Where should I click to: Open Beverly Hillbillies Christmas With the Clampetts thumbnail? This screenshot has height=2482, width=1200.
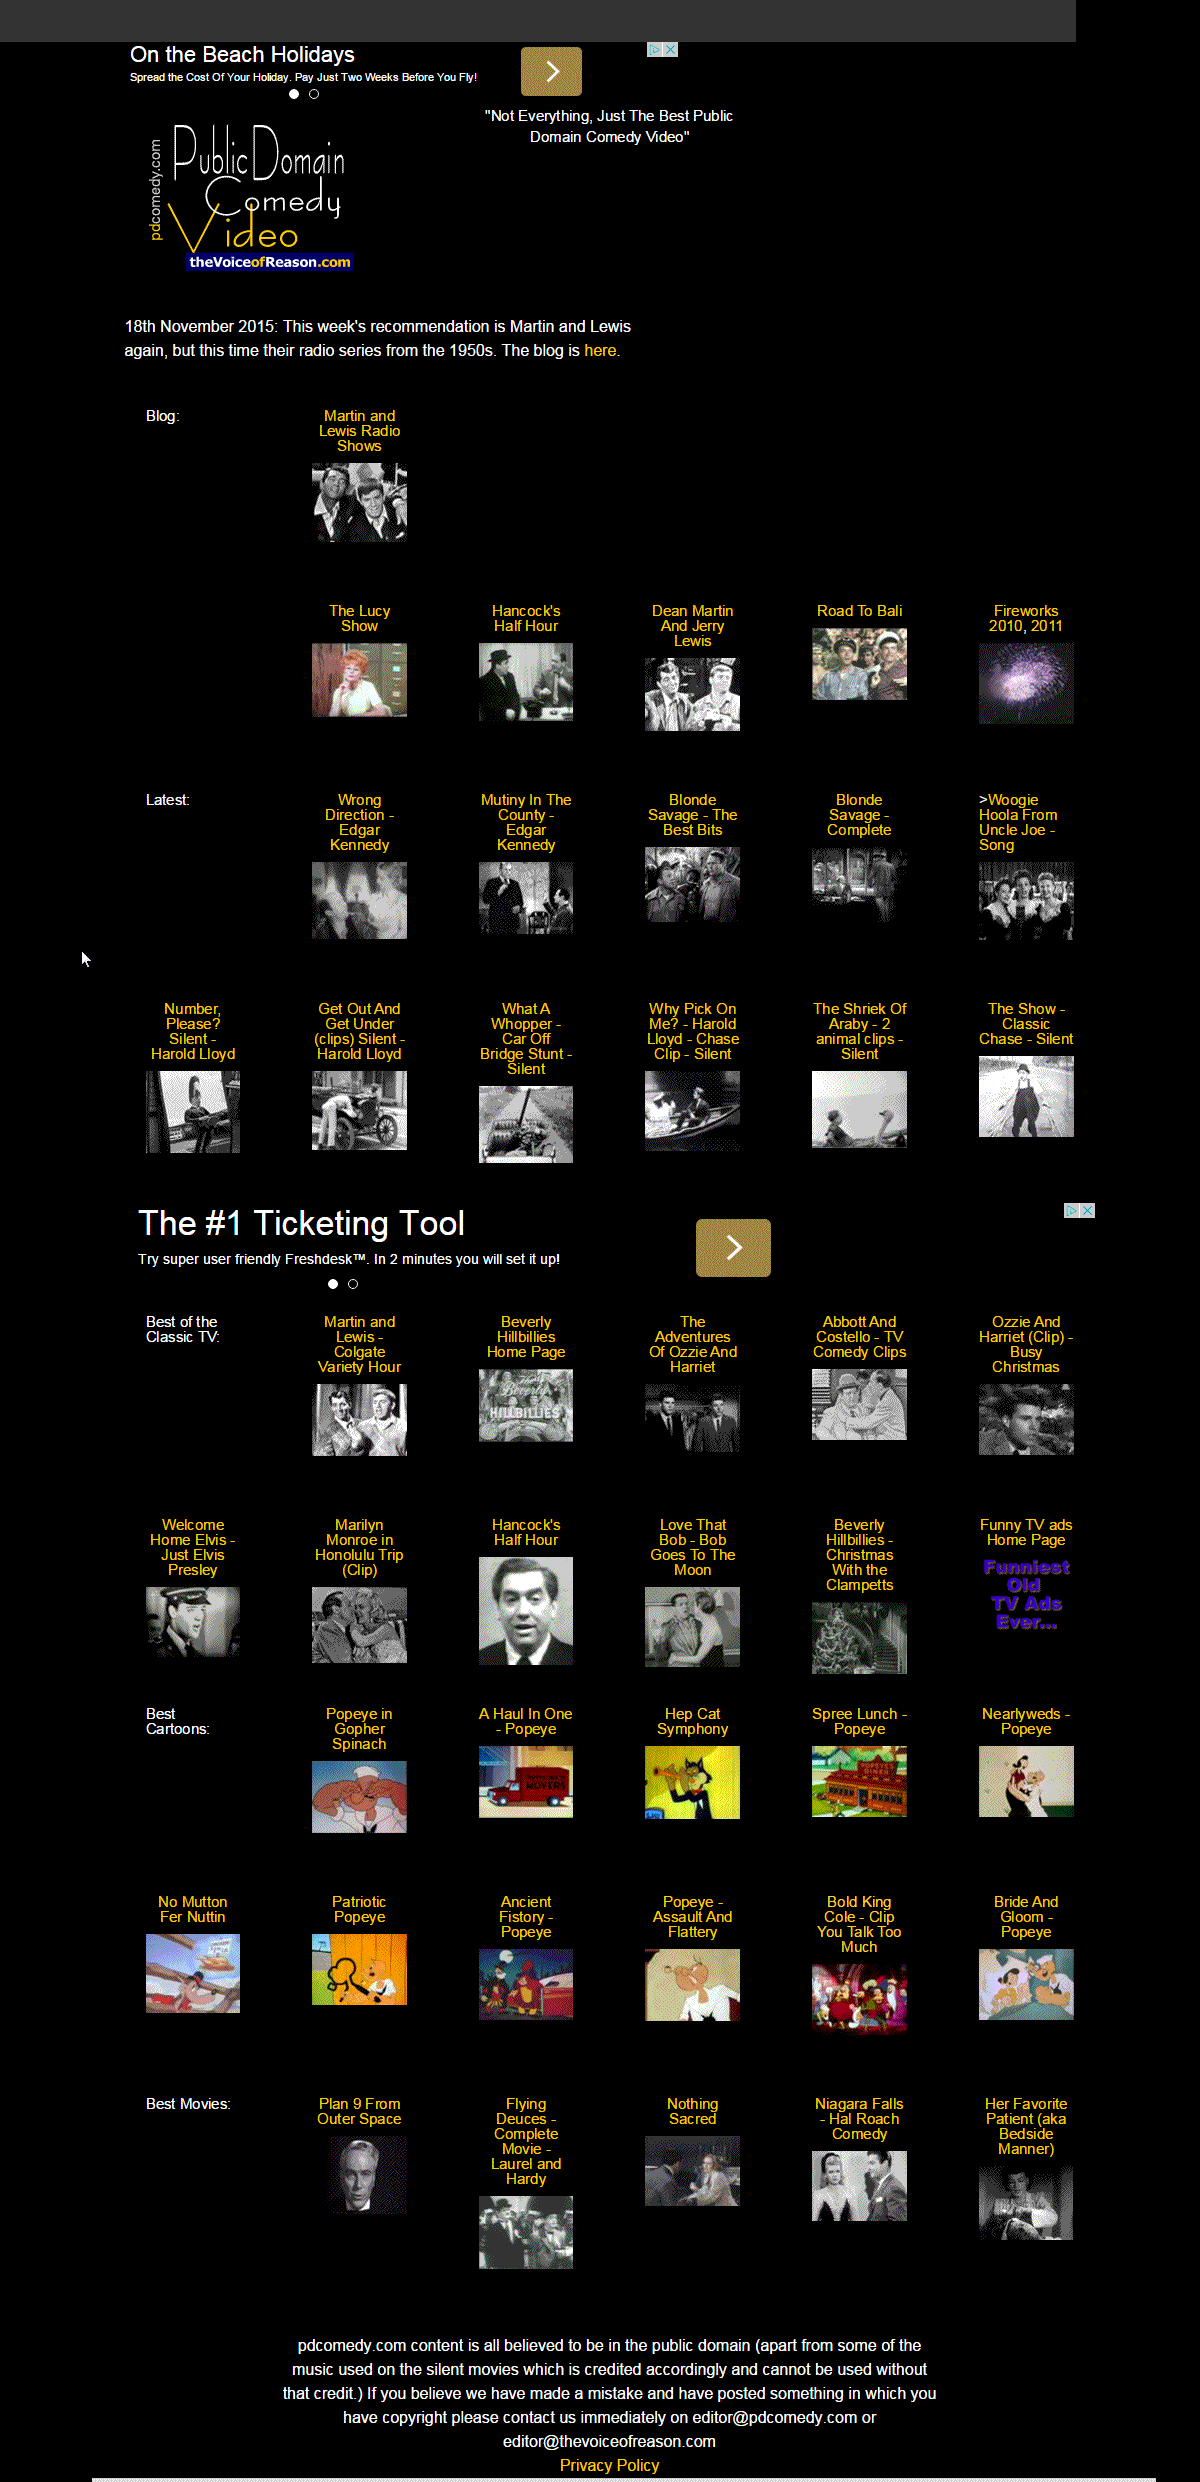(859, 1638)
